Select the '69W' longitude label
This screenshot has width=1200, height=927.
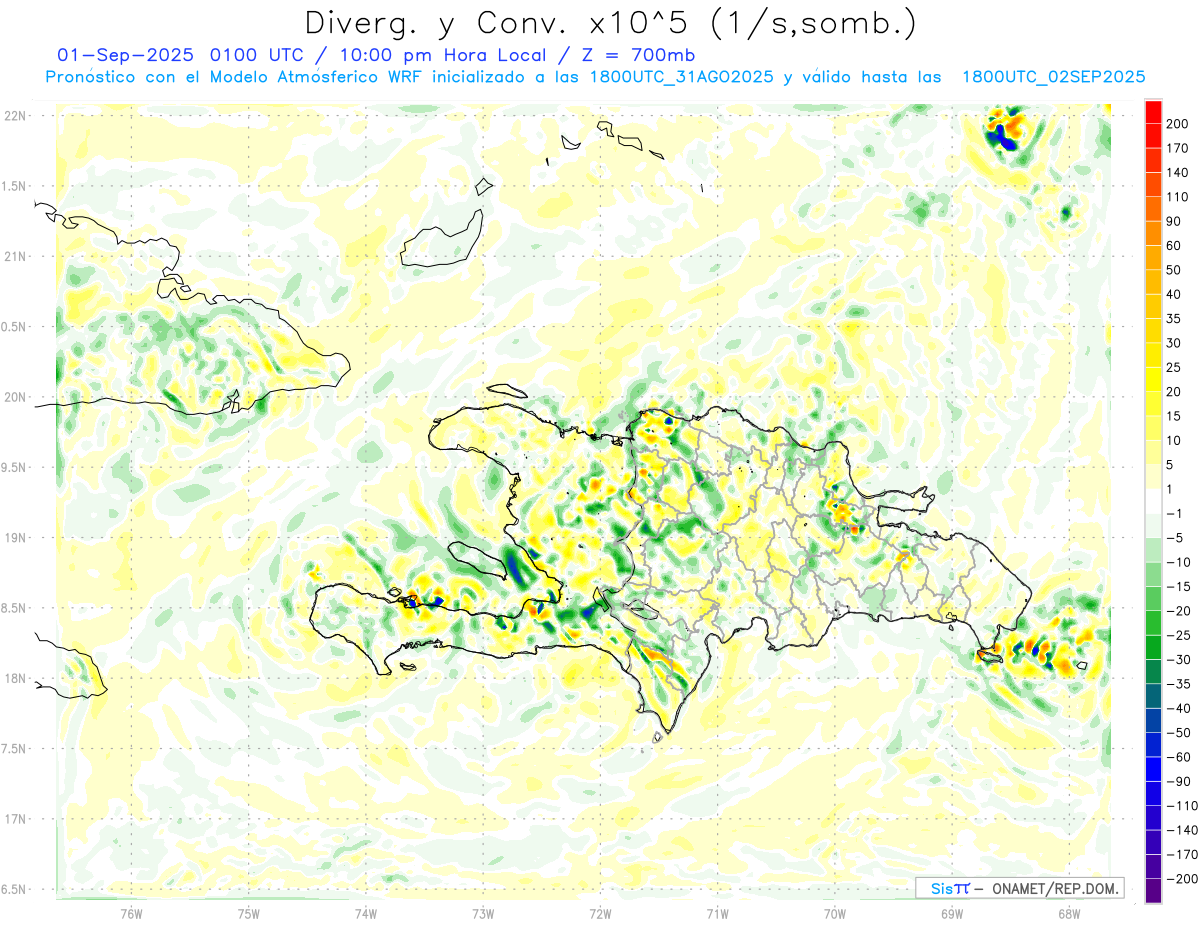click(x=952, y=913)
